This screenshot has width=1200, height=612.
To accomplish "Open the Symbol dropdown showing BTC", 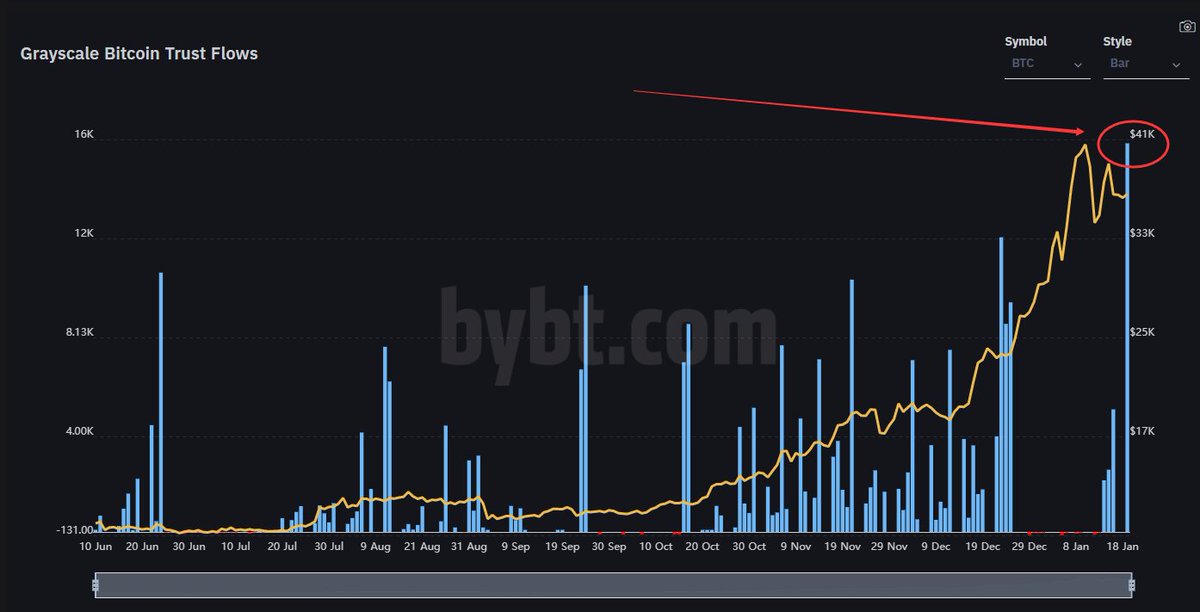I will pyautogui.click(x=1040, y=62).
